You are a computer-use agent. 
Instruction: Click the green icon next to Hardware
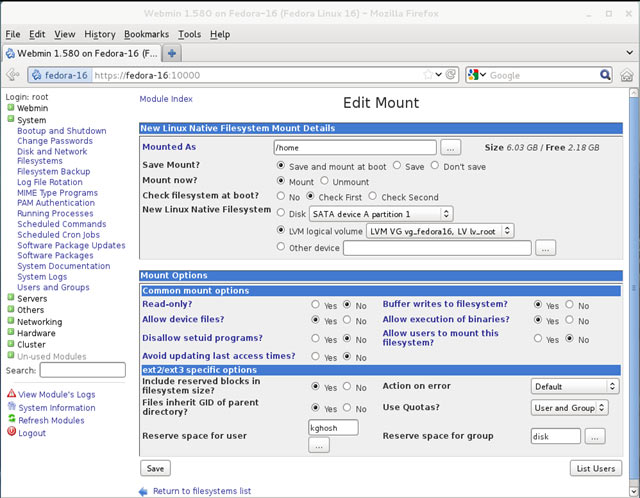click(11, 332)
